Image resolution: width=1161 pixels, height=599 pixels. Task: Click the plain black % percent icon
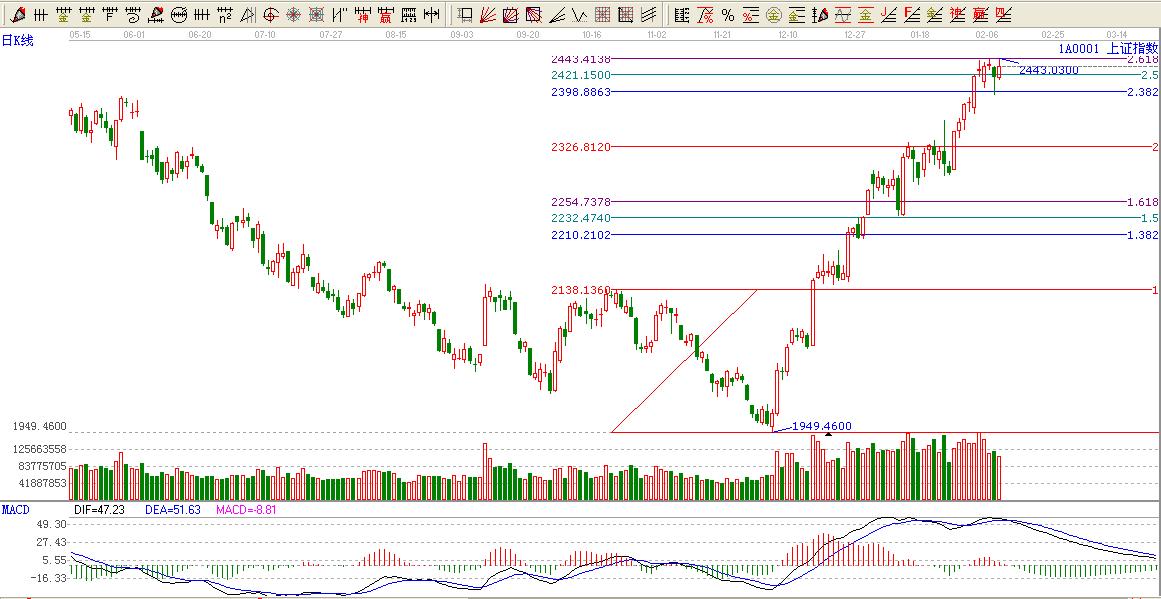[727, 15]
